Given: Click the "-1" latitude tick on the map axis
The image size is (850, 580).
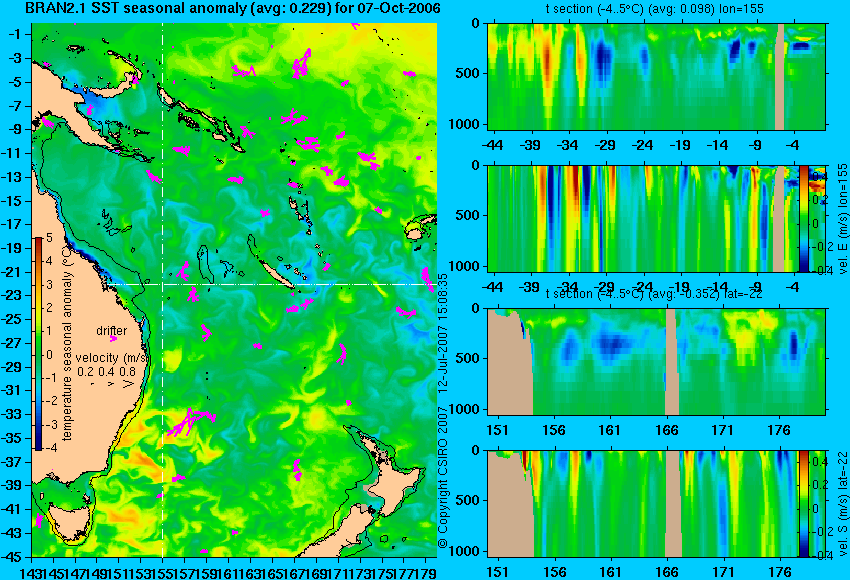Looking at the screenshot, I should click(x=15, y=34).
